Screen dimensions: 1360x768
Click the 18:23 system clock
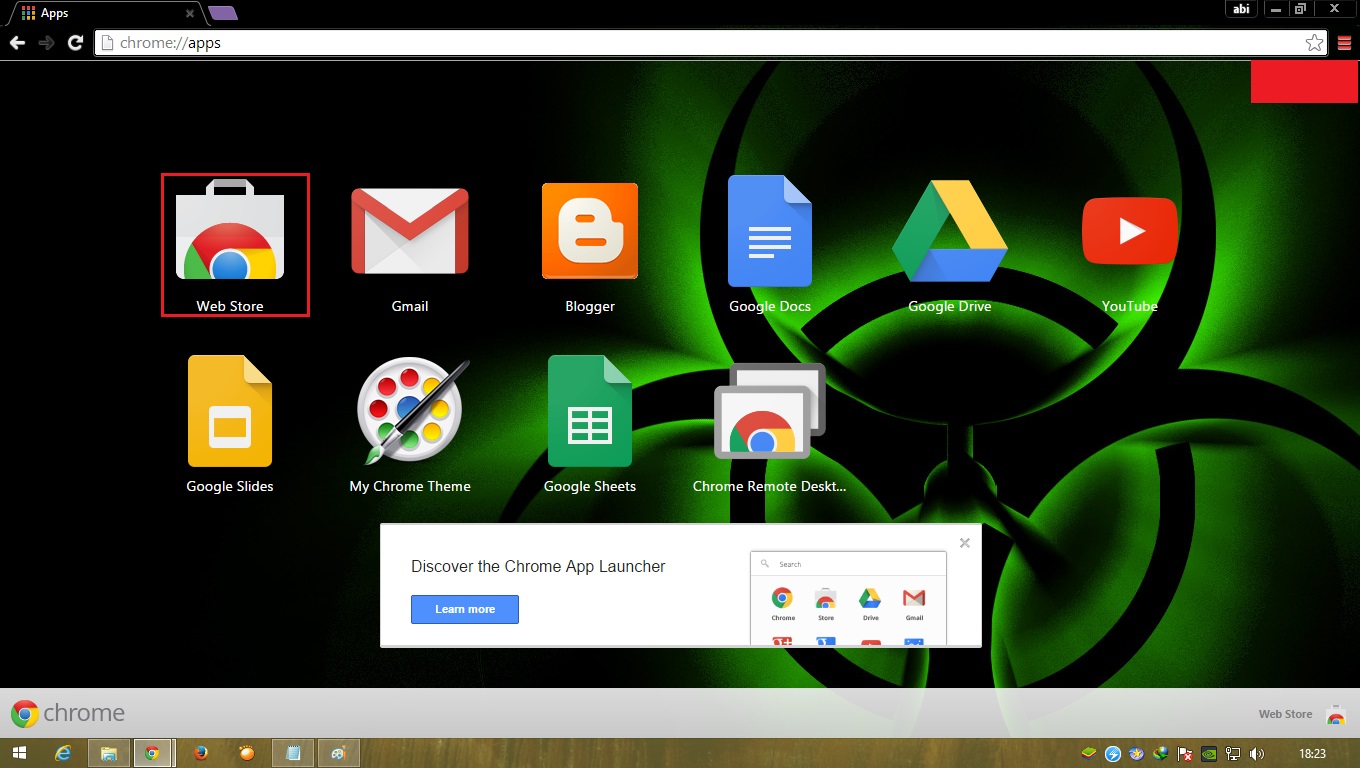click(1312, 754)
